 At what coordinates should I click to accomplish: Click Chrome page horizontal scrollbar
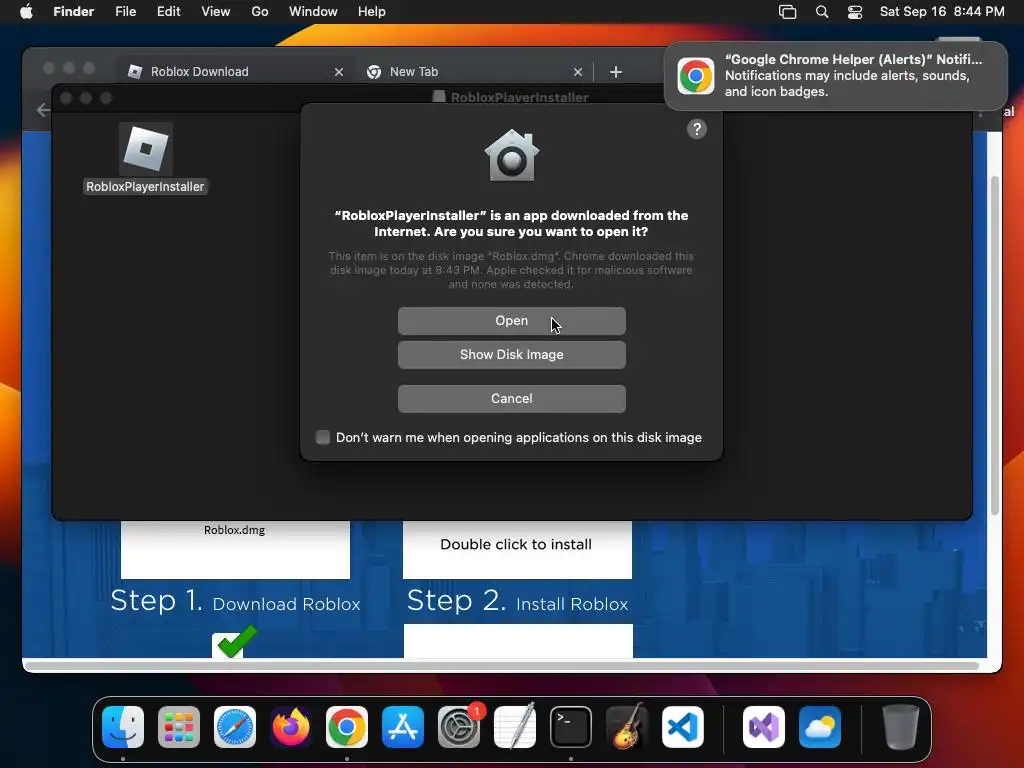502,666
